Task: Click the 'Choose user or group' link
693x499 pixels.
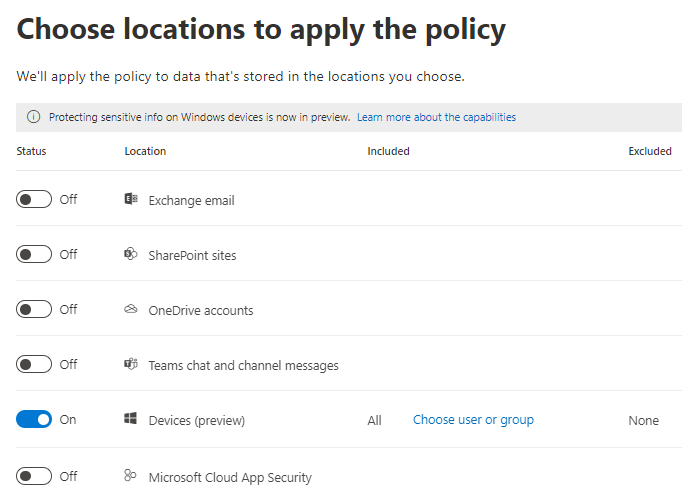Action: tap(473, 420)
